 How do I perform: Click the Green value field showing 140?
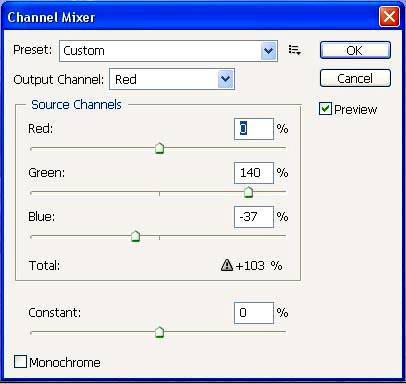point(254,173)
